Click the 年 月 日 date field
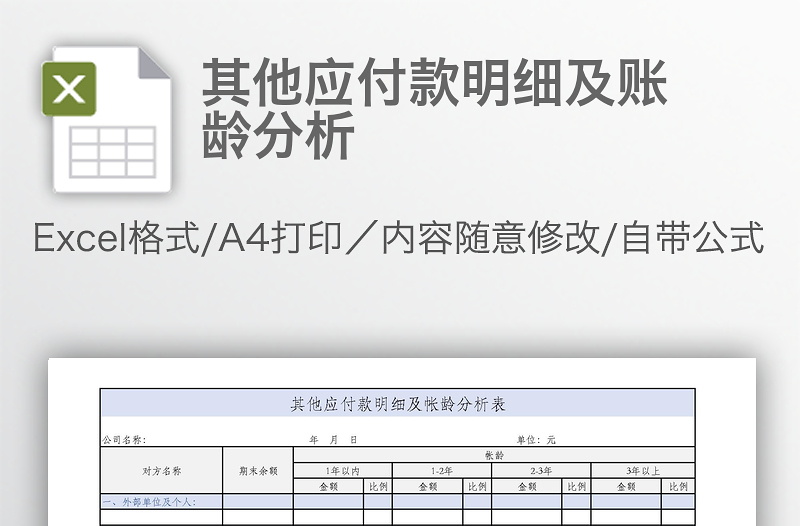 pyautogui.click(x=333, y=440)
